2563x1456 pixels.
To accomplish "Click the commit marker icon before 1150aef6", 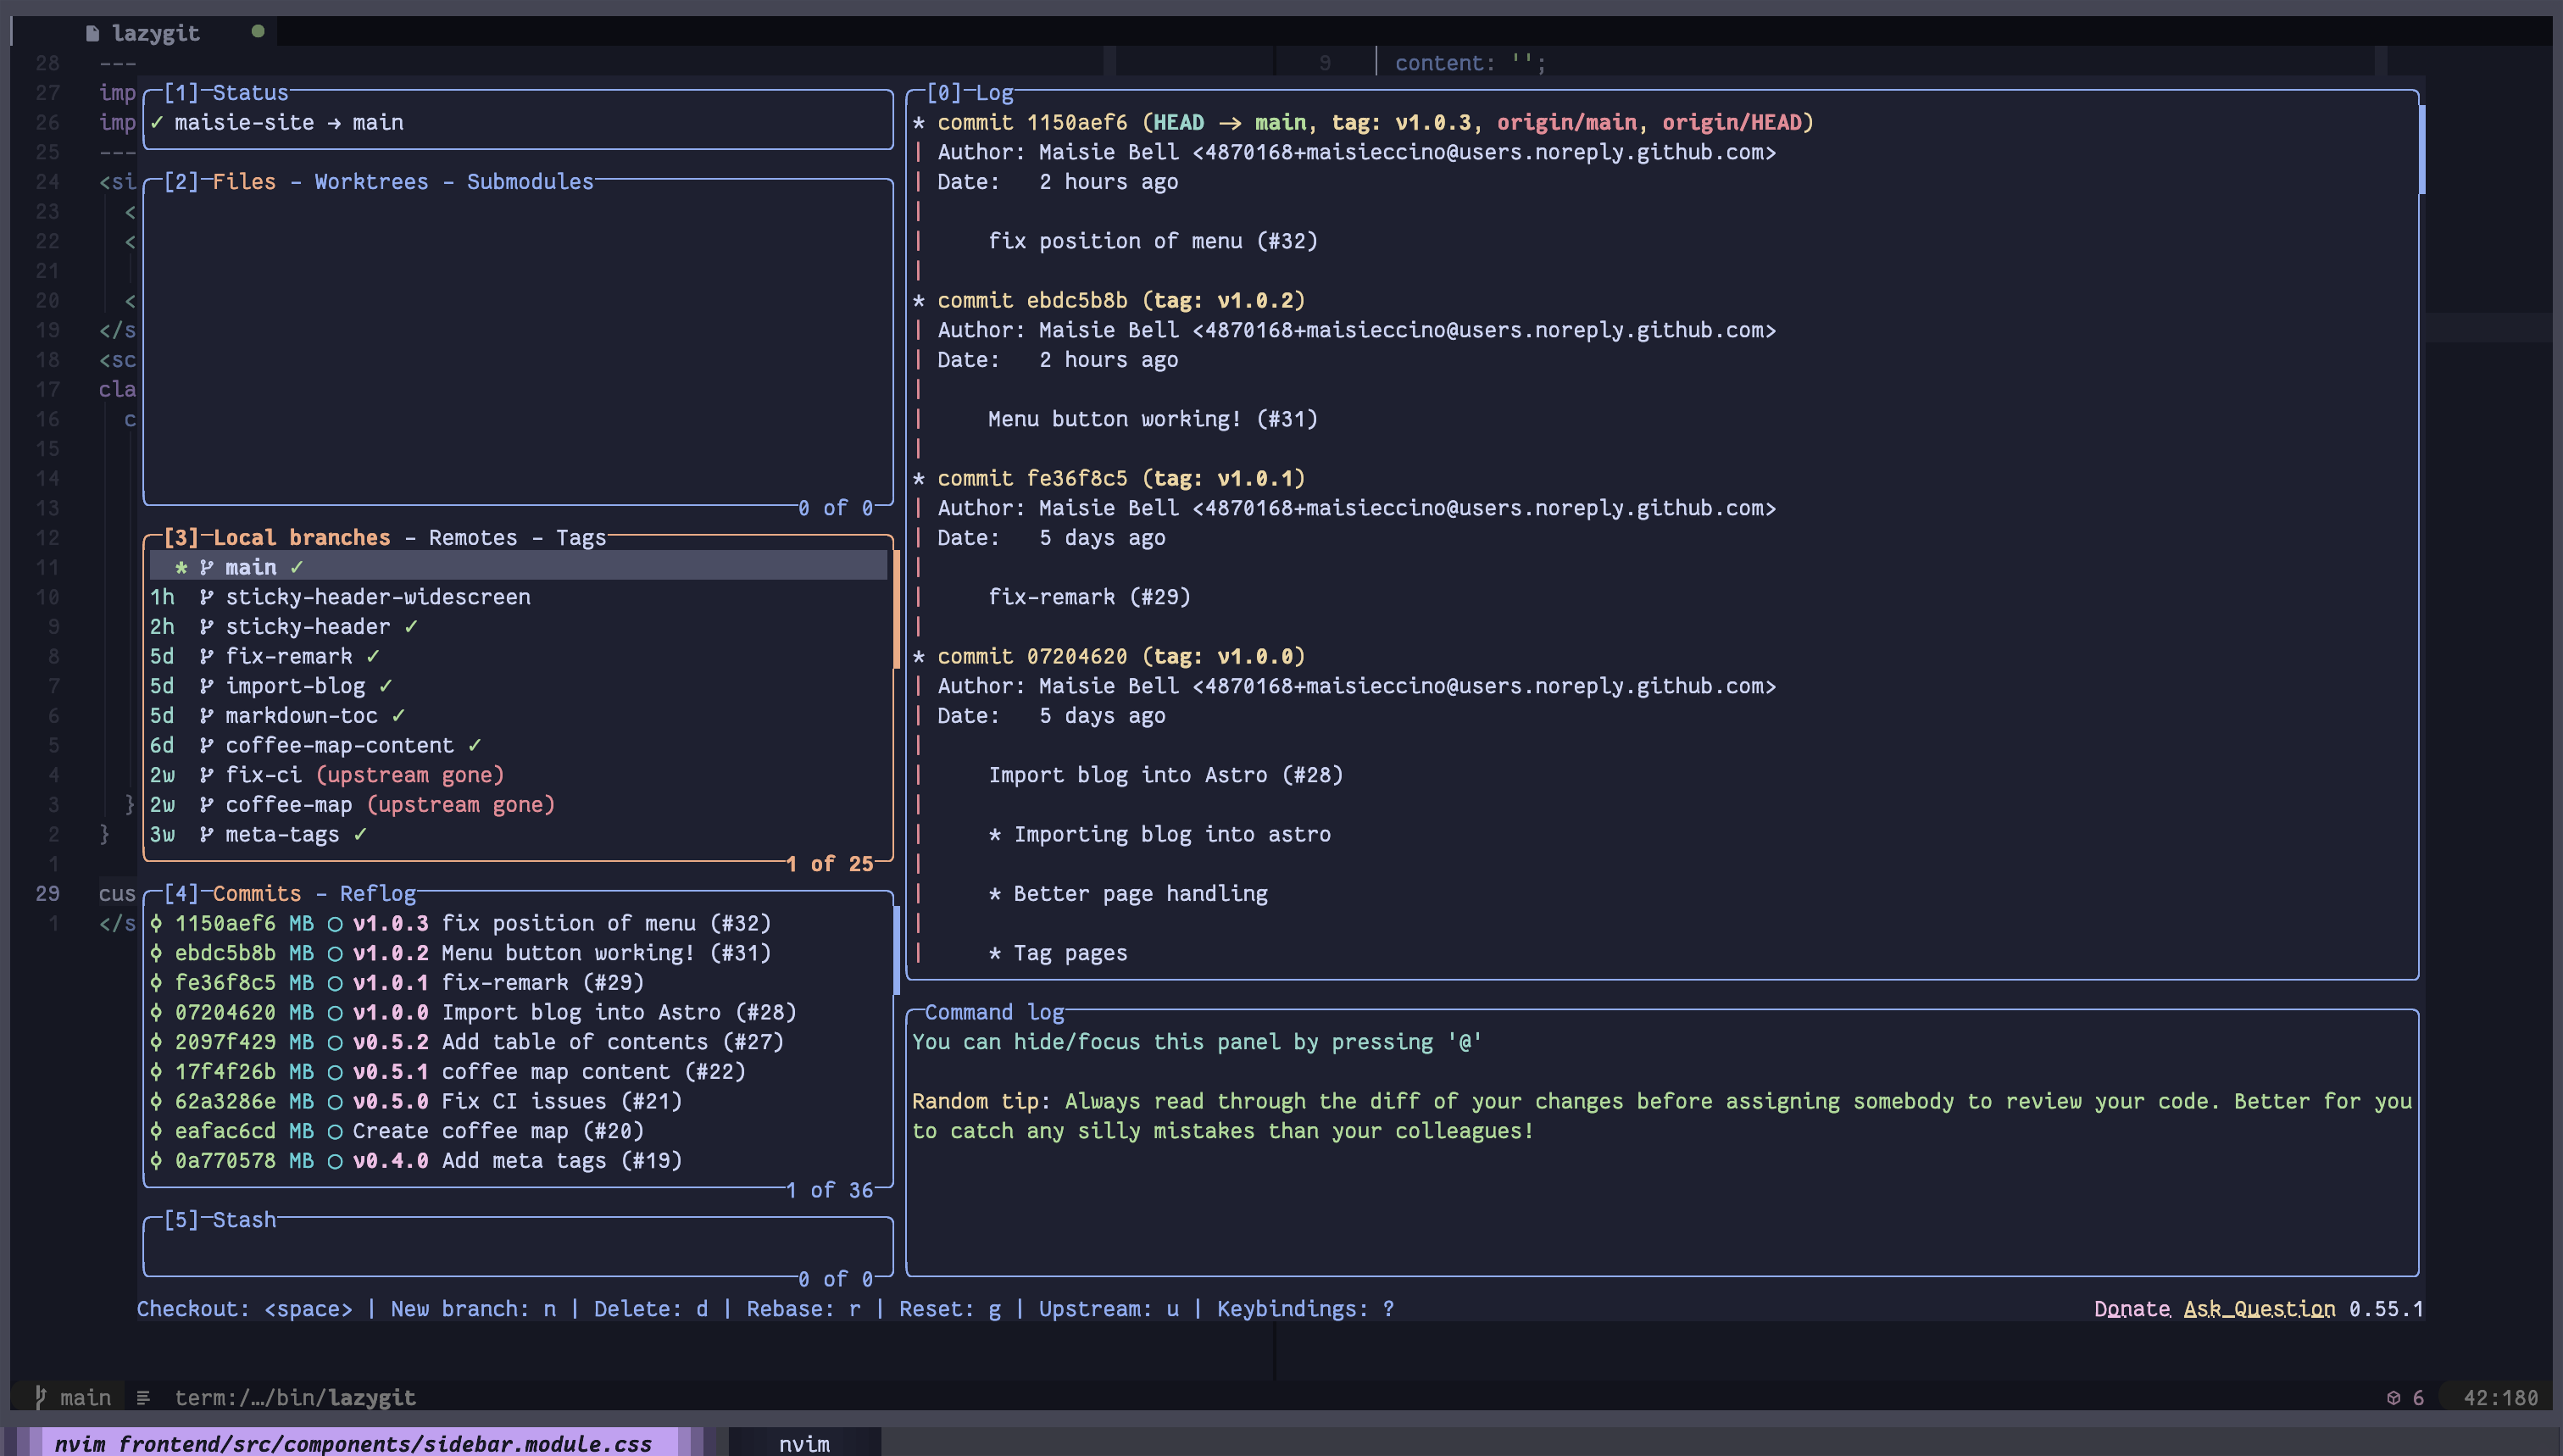I will coord(155,923).
